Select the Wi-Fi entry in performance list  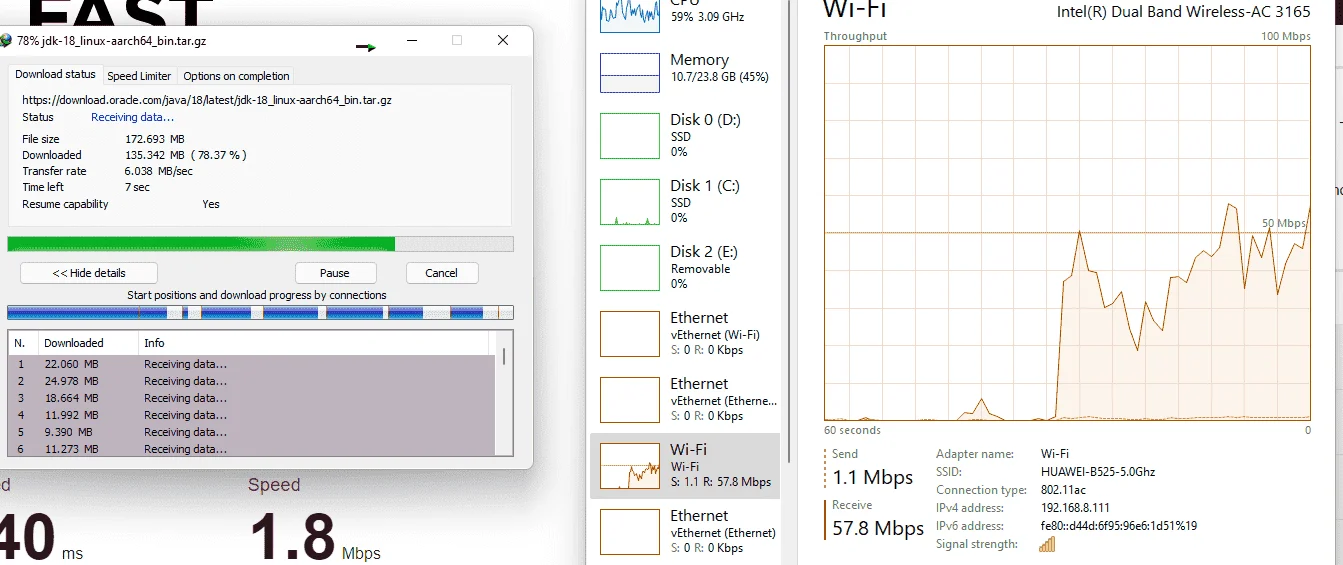[686, 465]
